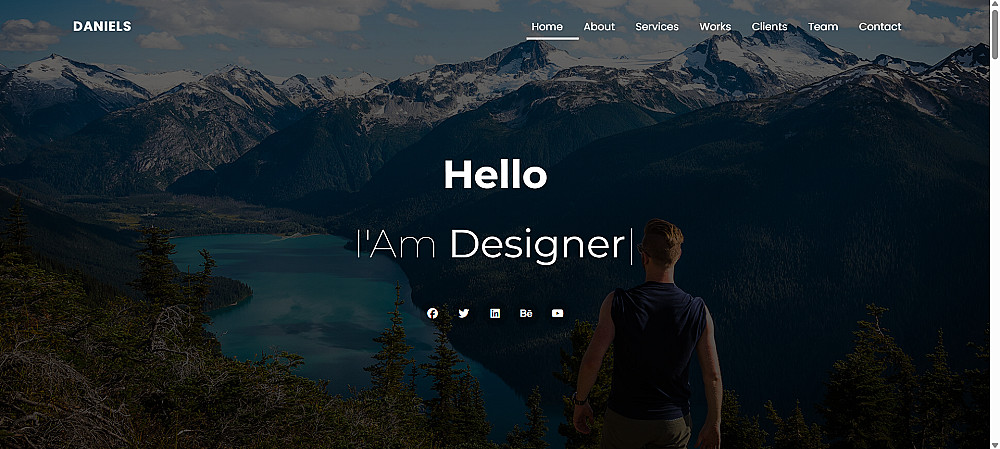This screenshot has height=449, width=1000.
Task: Open the Behance social icon
Action: [x=526, y=313]
